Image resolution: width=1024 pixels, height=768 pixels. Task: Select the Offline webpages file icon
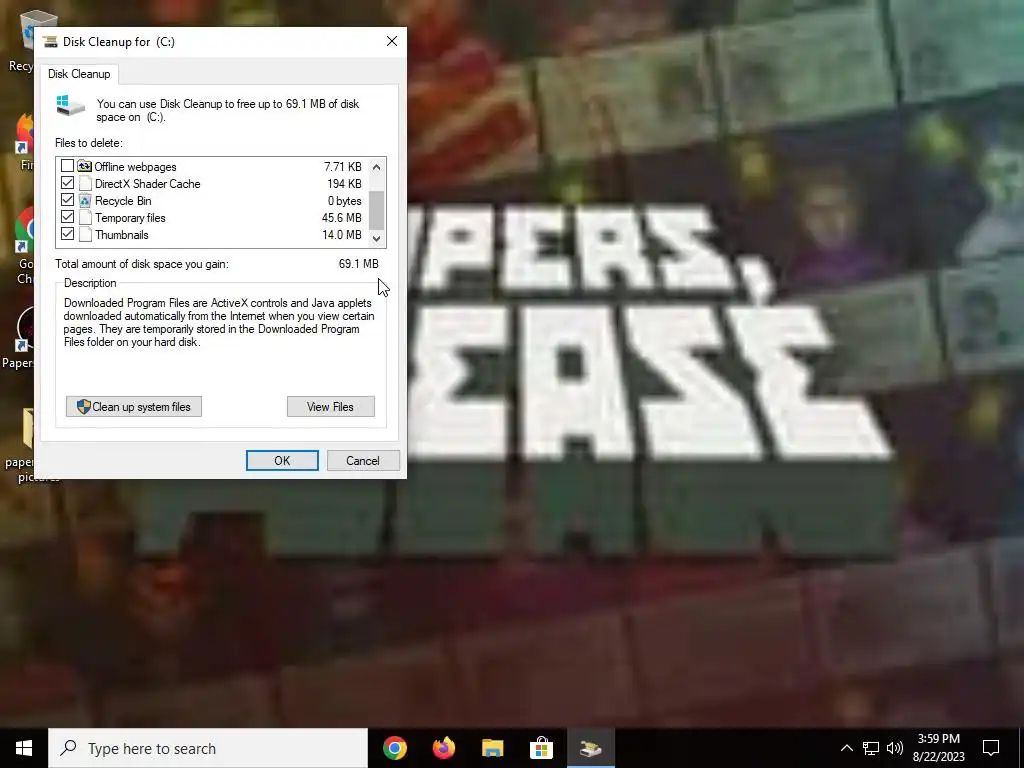(x=85, y=166)
